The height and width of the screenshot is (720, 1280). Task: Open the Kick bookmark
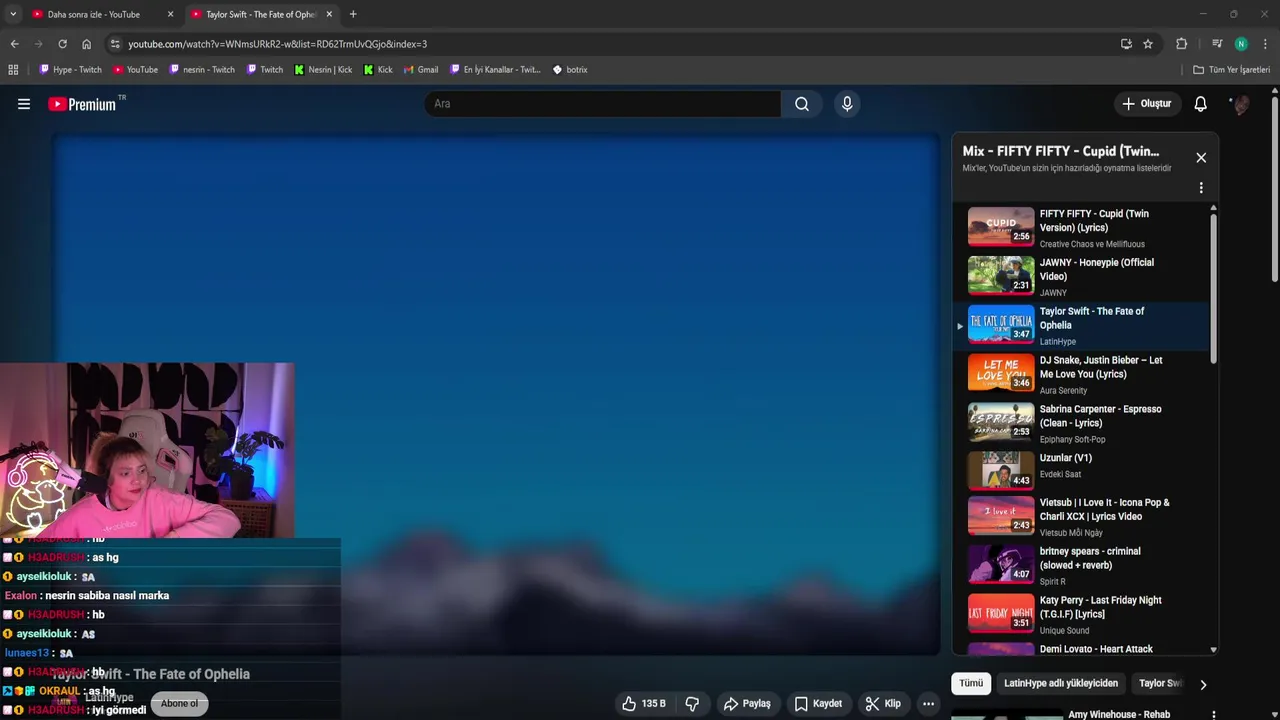378,70
